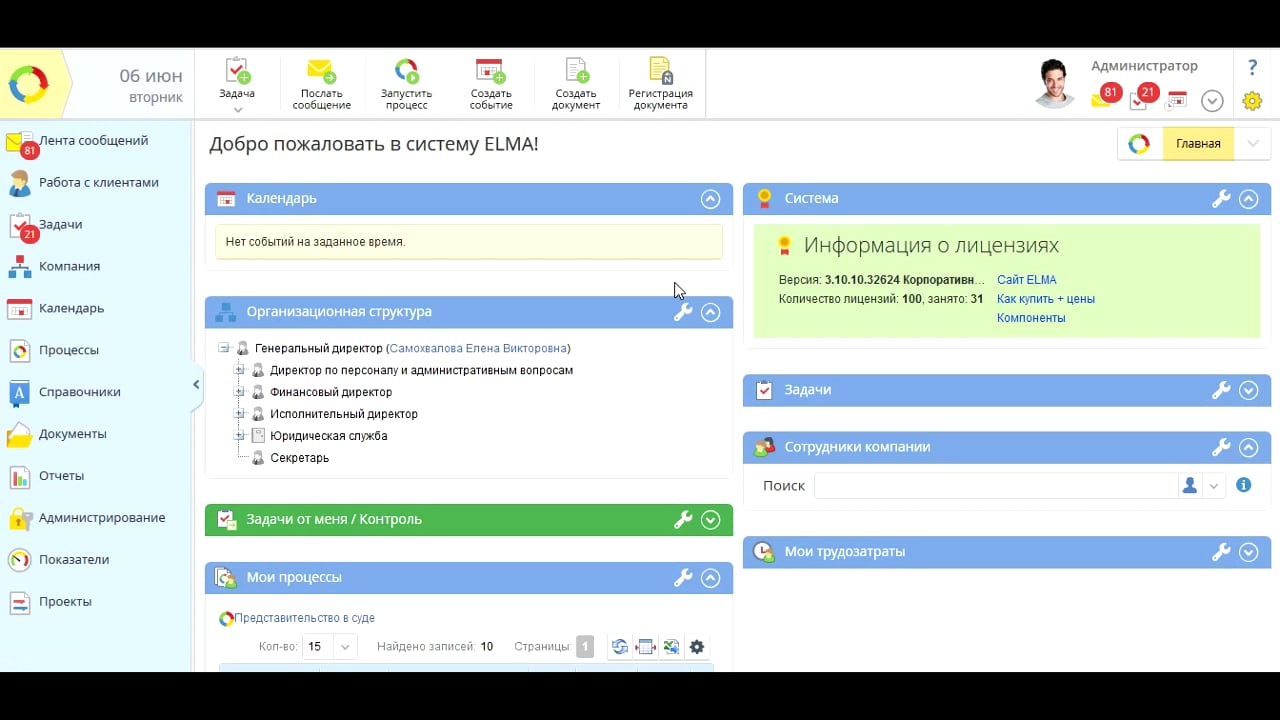This screenshot has height=720, width=1280.
Task: Open tasks icon with 21 badge in header
Action: click(x=1141, y=97)
